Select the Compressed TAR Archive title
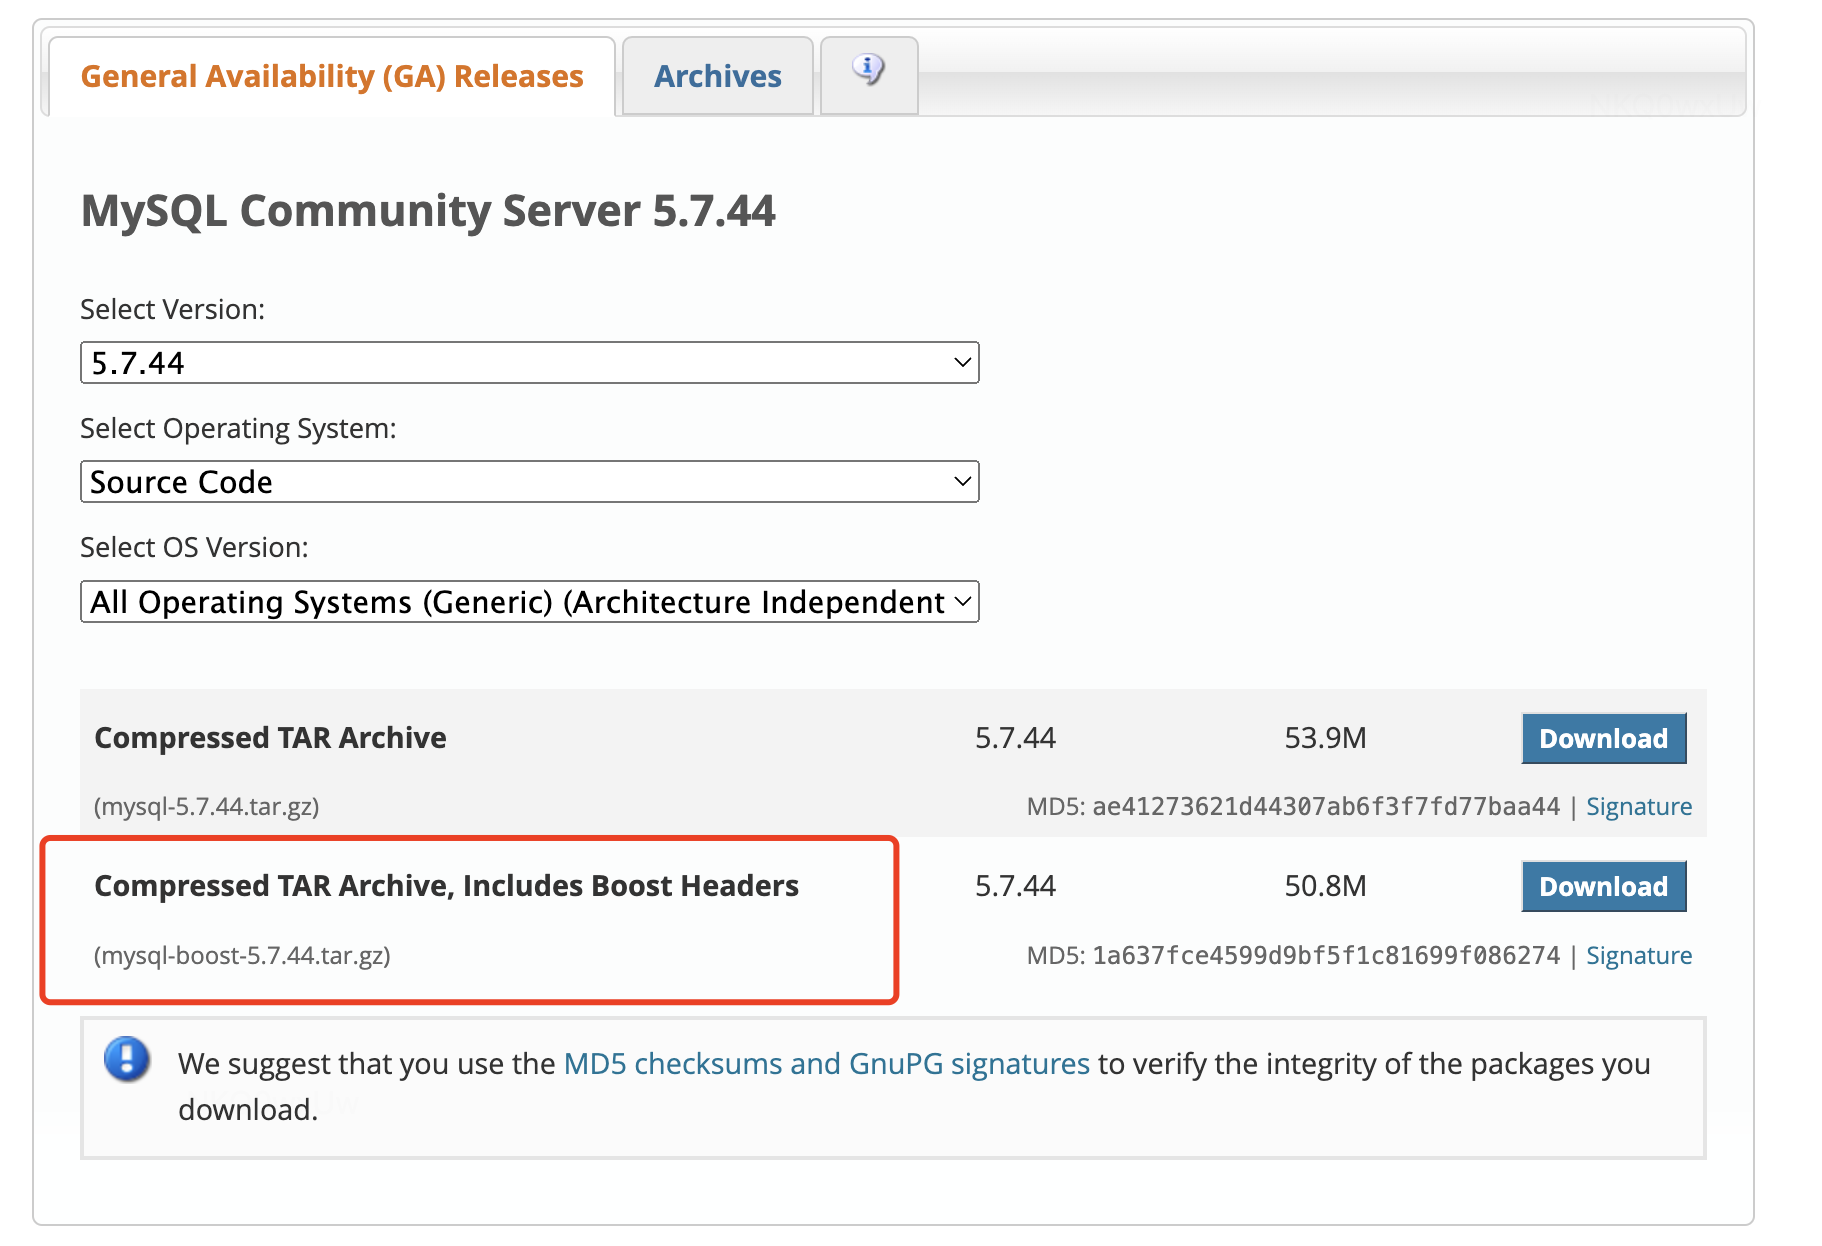The height and width of the screenshot is (1246, 1822). (x=270, y=738)
